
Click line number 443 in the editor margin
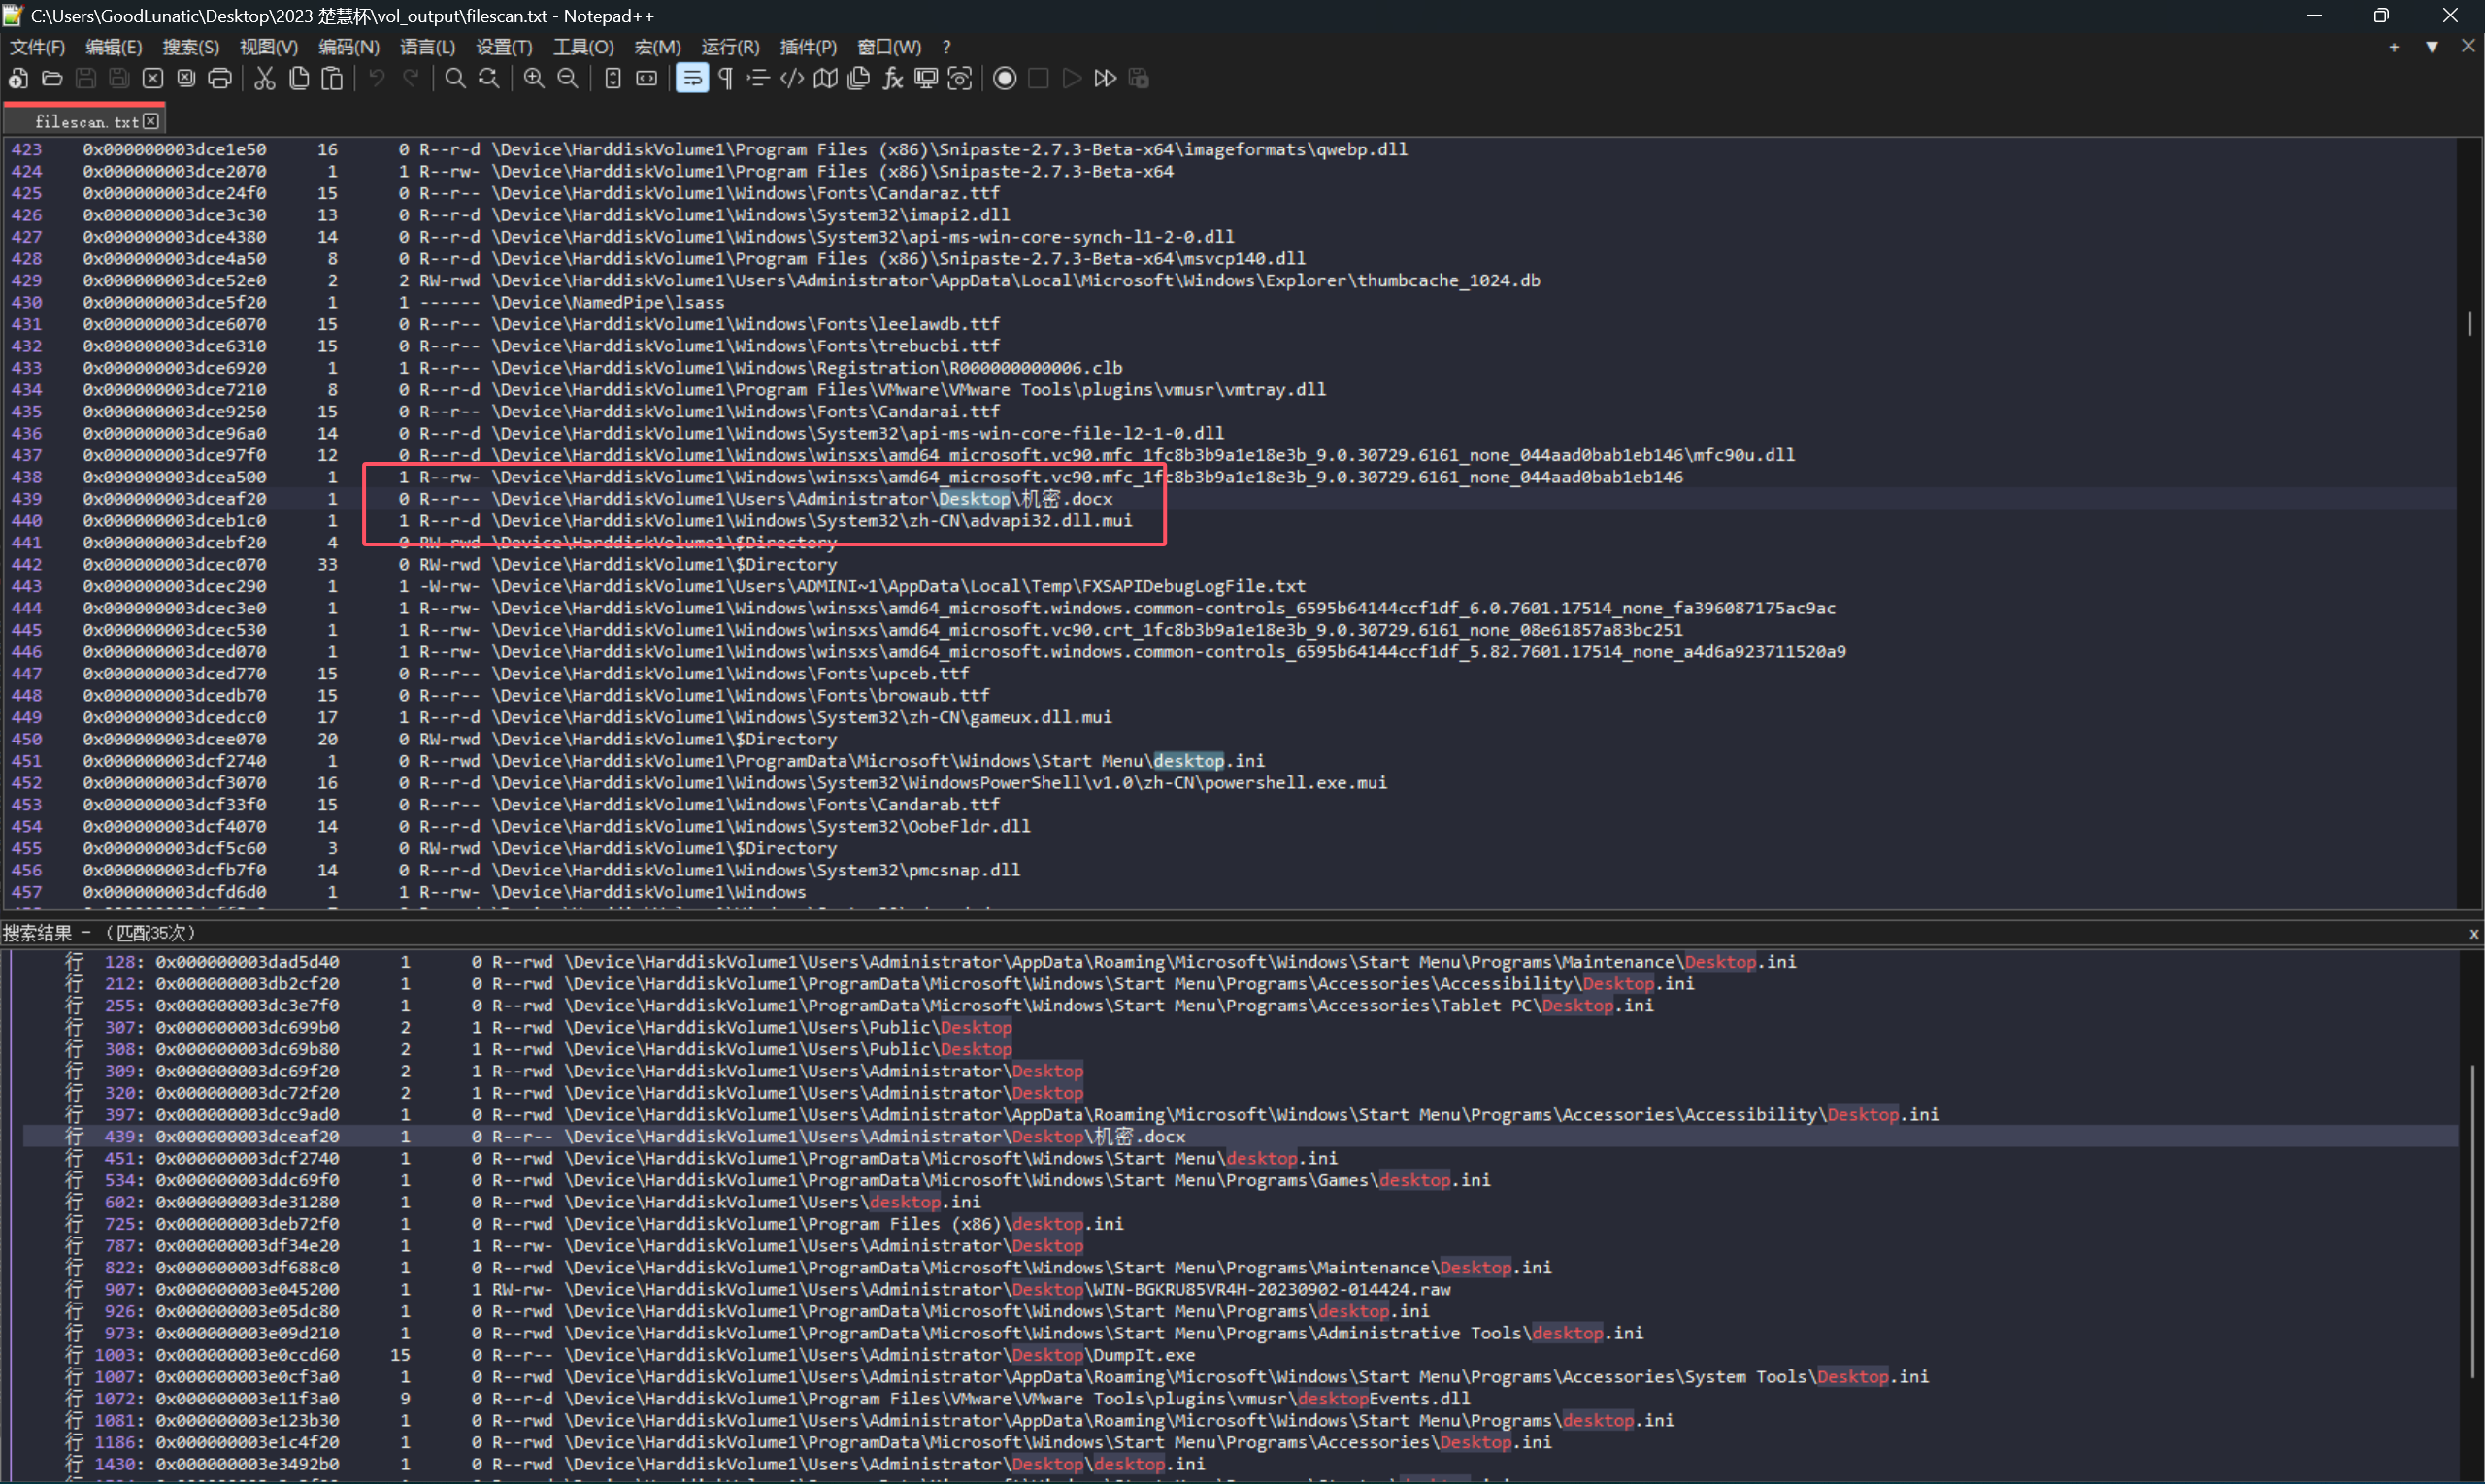(26, 586)
